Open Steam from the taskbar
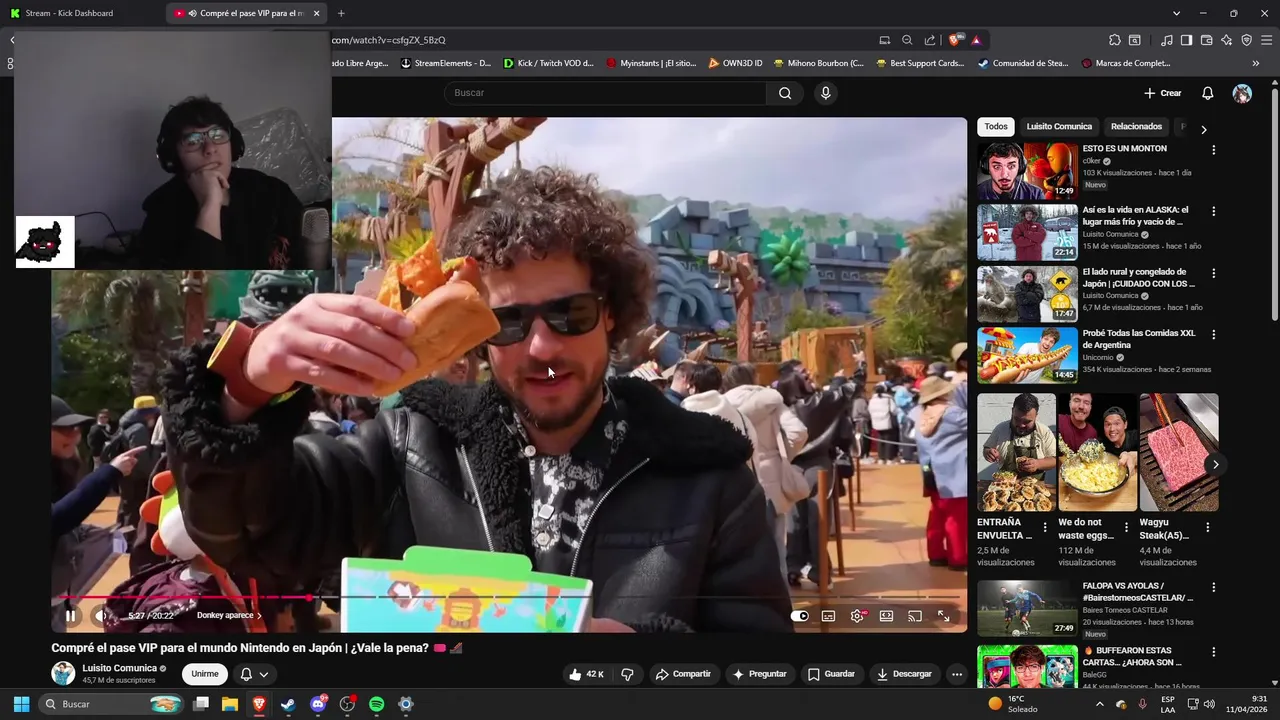Image resolution: width=1280 pixels, height=720 pixels. (x=288, y=704)
